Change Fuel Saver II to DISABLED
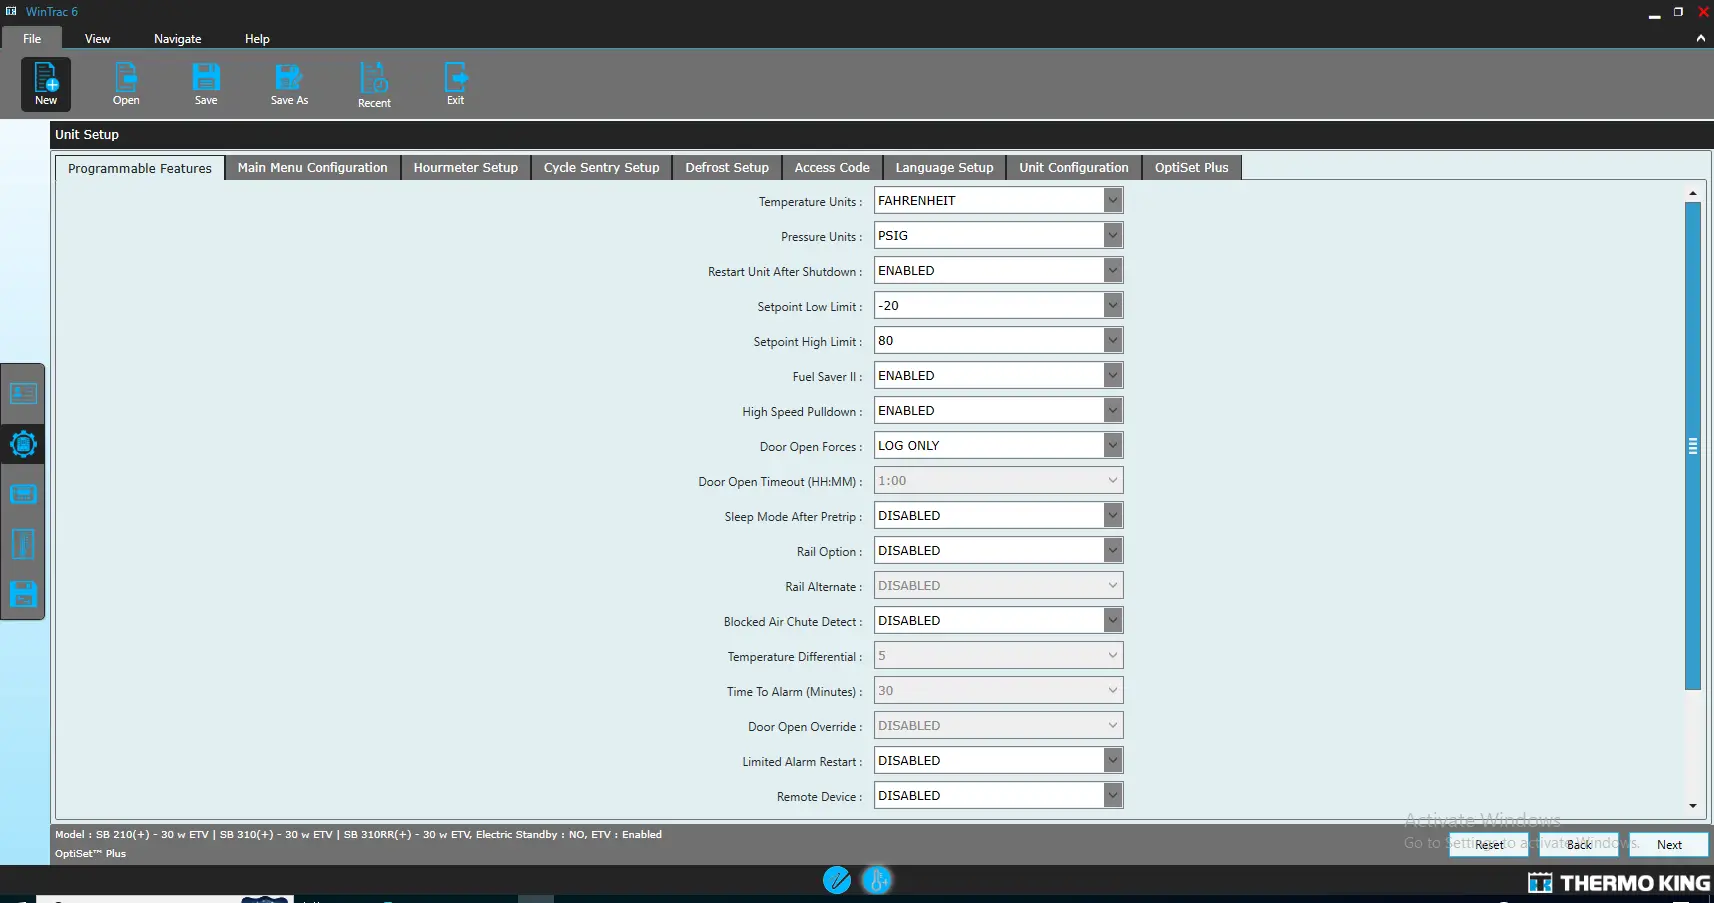 tap(1111, 375)
